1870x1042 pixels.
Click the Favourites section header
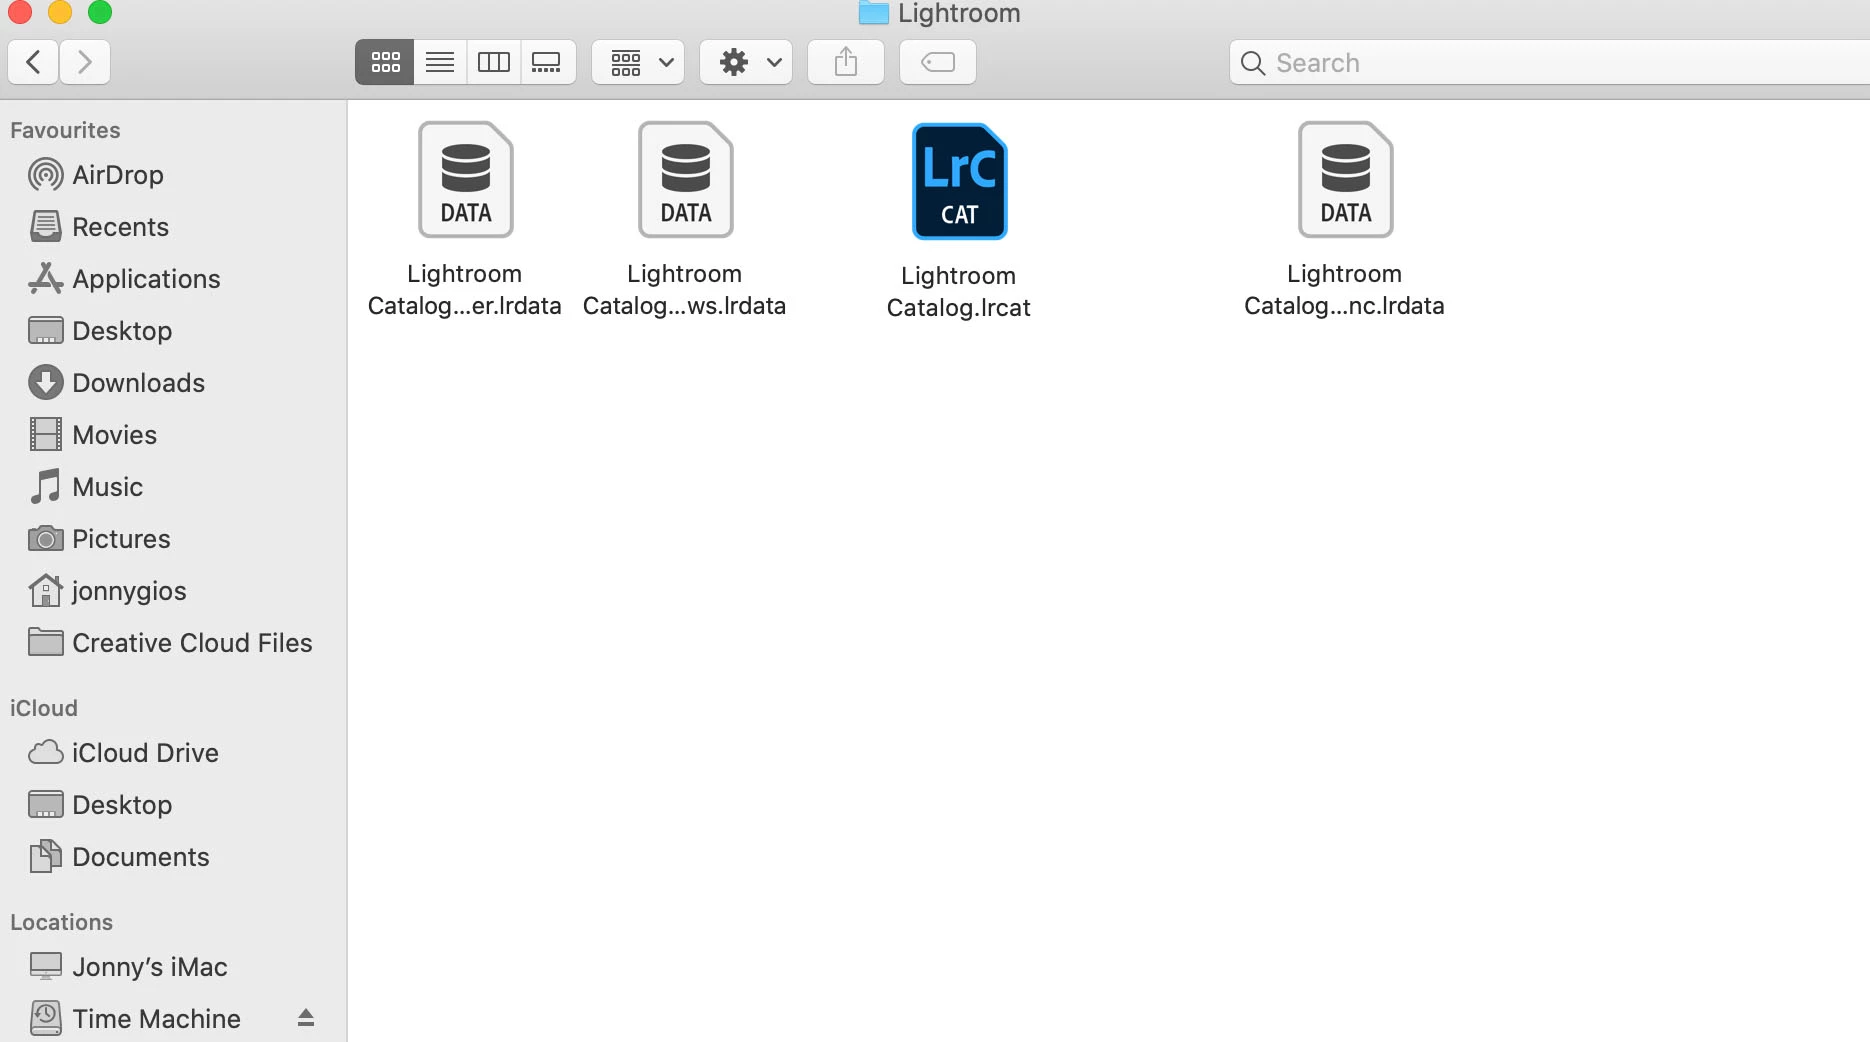[x=65, y=130]
